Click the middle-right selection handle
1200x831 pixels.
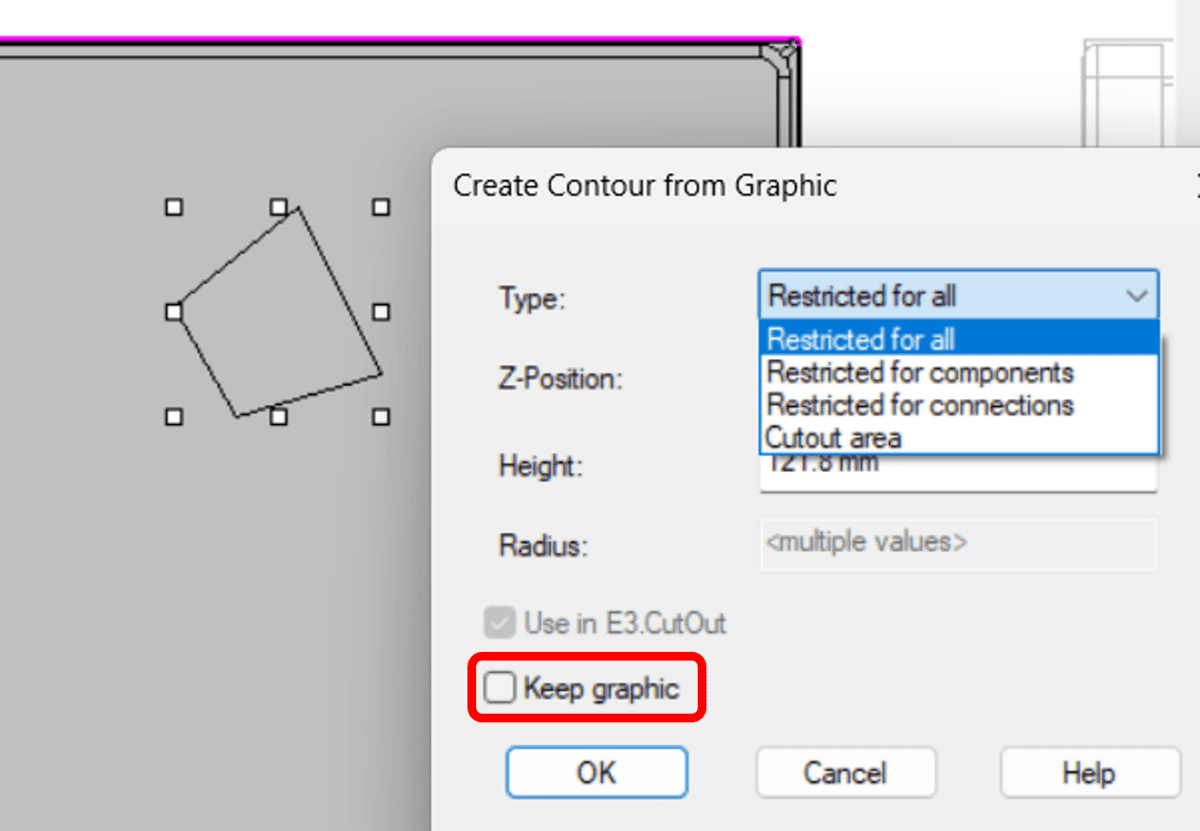(380, 311)
